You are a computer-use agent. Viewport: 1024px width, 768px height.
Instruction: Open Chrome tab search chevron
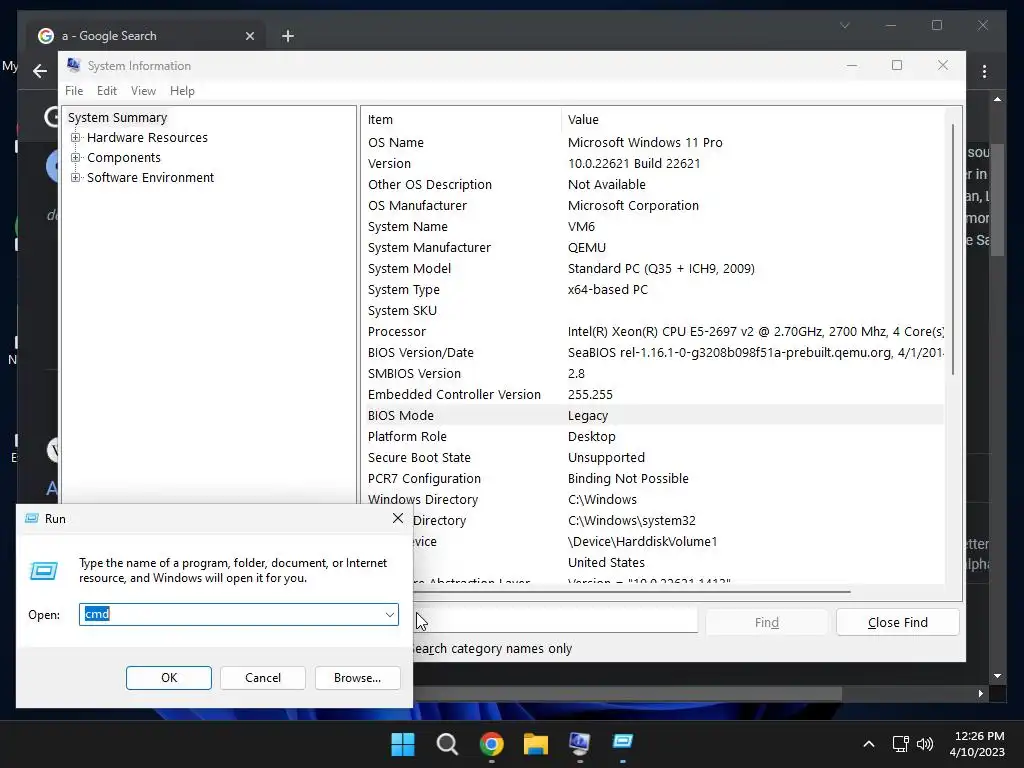click(x=844, y=25)
